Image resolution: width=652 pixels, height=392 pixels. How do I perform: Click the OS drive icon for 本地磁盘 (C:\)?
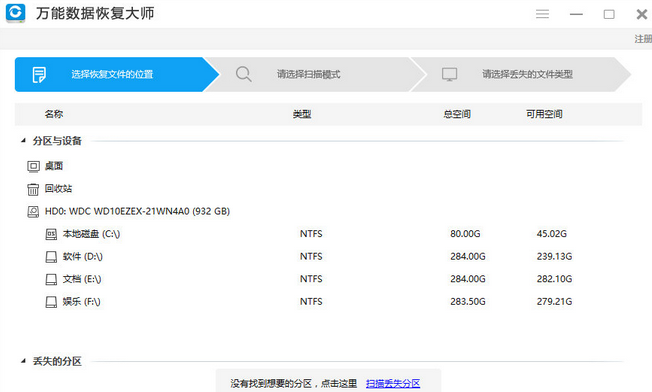(x=51, y=234)
